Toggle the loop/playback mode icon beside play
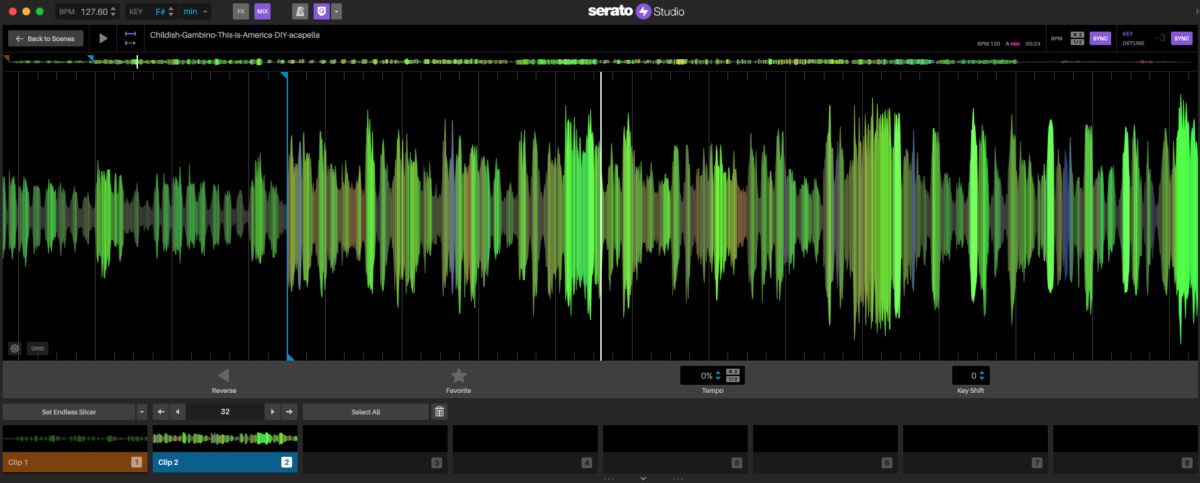The image size is (1200, 483). pyautogui.click(x=130, y=38)
